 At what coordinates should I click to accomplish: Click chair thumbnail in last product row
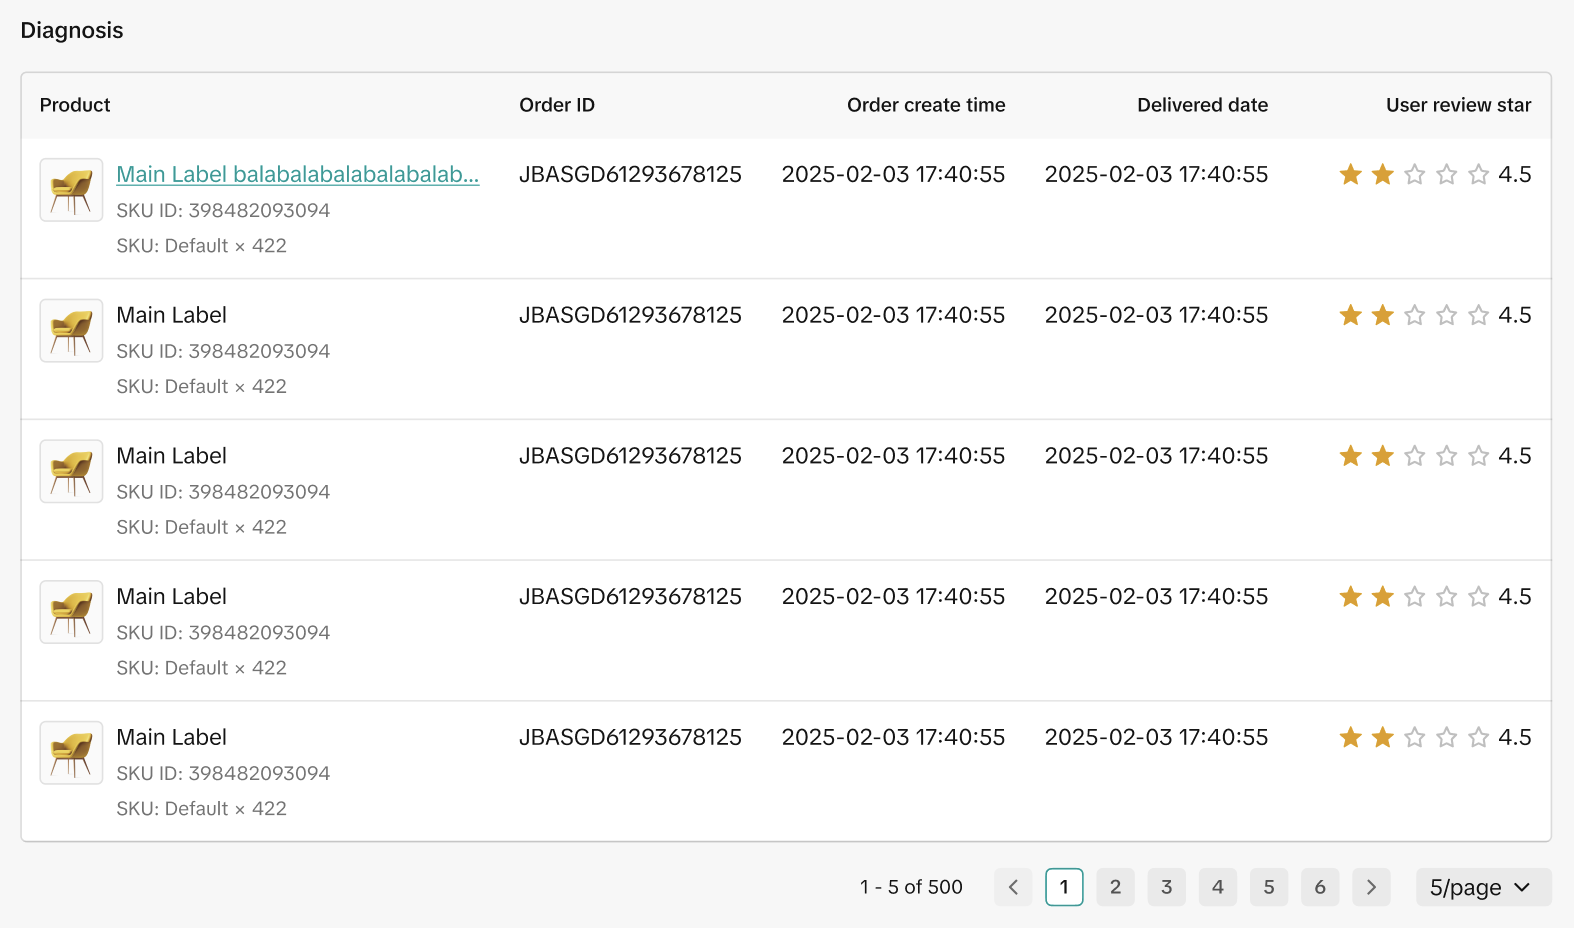(x=71, y=753)
